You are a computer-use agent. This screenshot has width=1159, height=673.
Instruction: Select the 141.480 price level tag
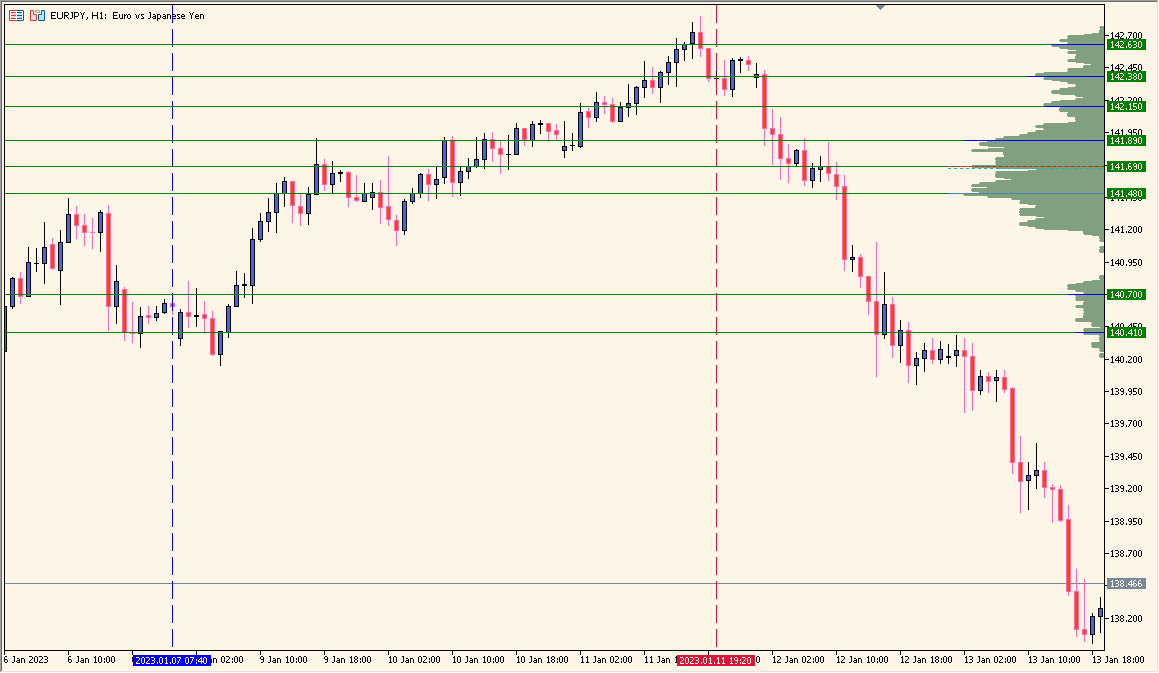1126,193
